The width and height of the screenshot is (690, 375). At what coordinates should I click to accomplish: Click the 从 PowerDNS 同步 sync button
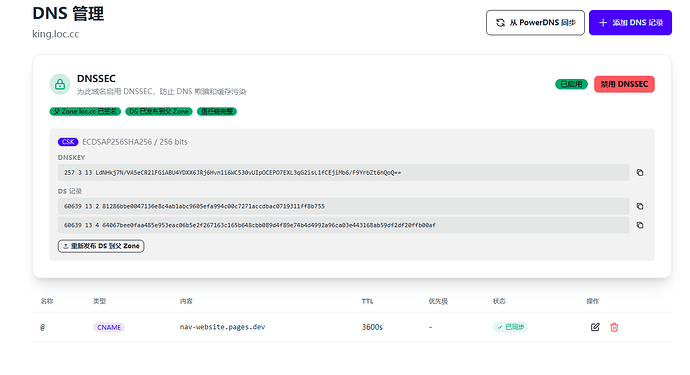[x=535, y=22]
